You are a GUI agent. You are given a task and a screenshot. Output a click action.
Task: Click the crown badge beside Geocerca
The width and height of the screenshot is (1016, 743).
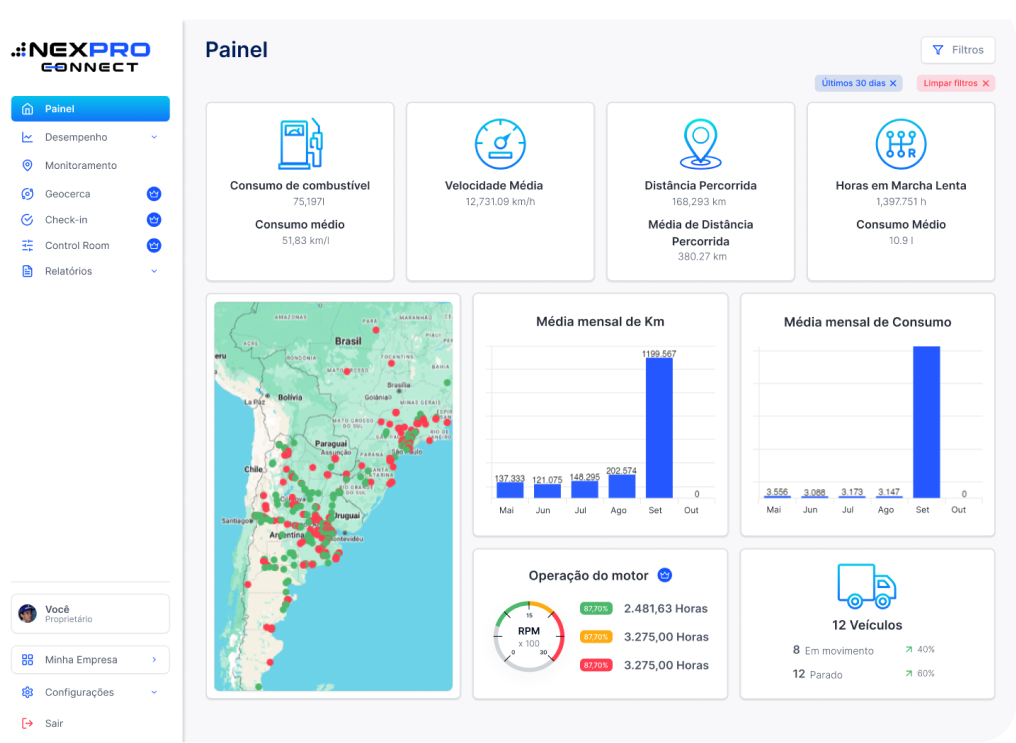154,194
